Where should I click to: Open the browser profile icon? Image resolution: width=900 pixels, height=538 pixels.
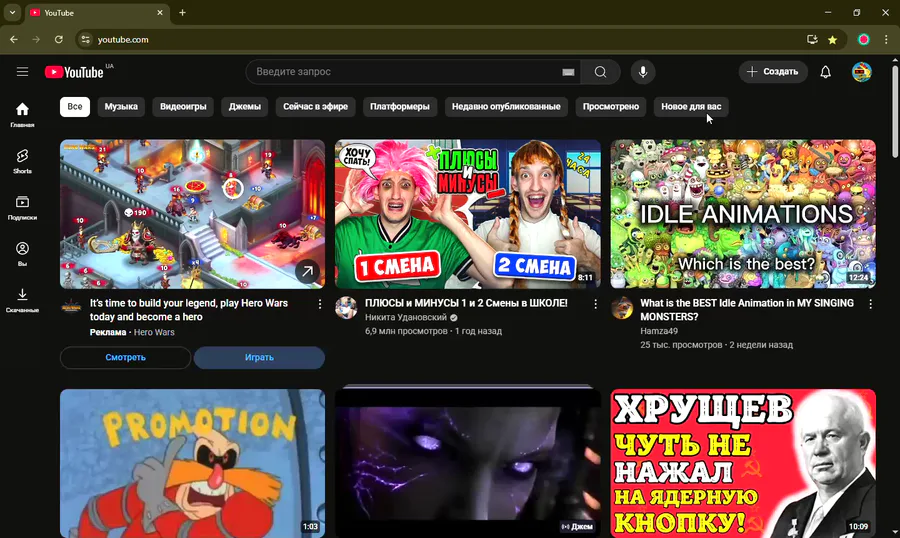coord(863,40)
